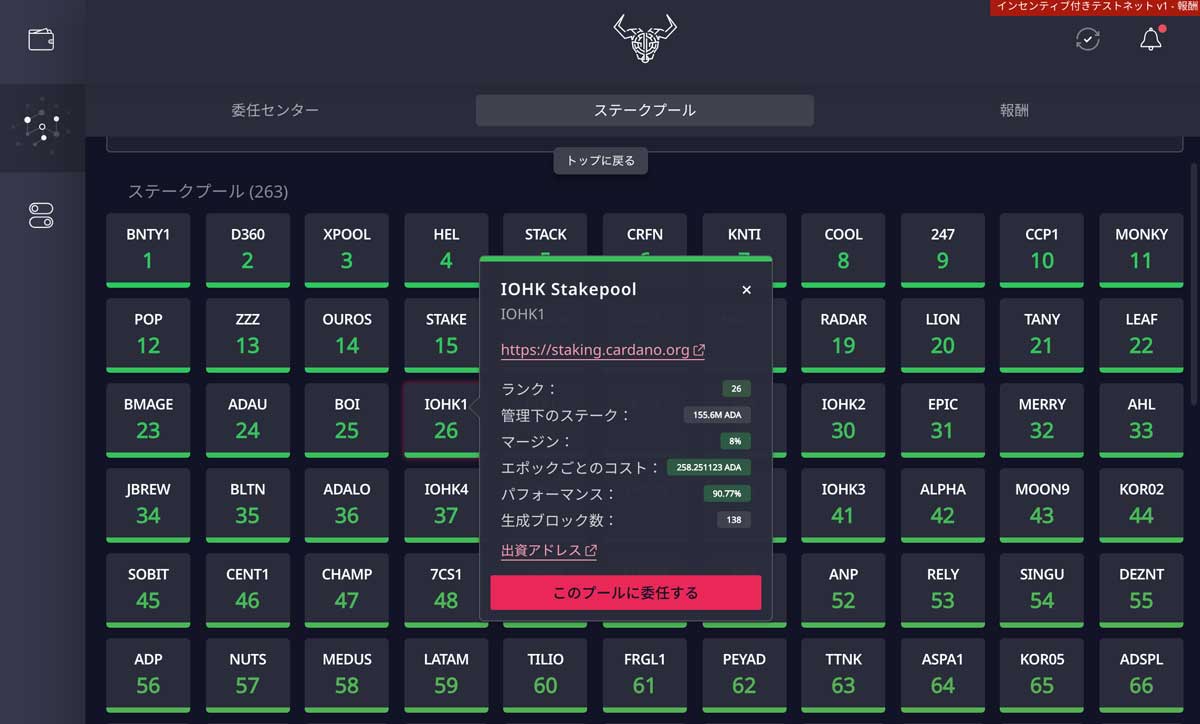
Task: Select the ANP stake pool tile
Action: pos(843,590)
